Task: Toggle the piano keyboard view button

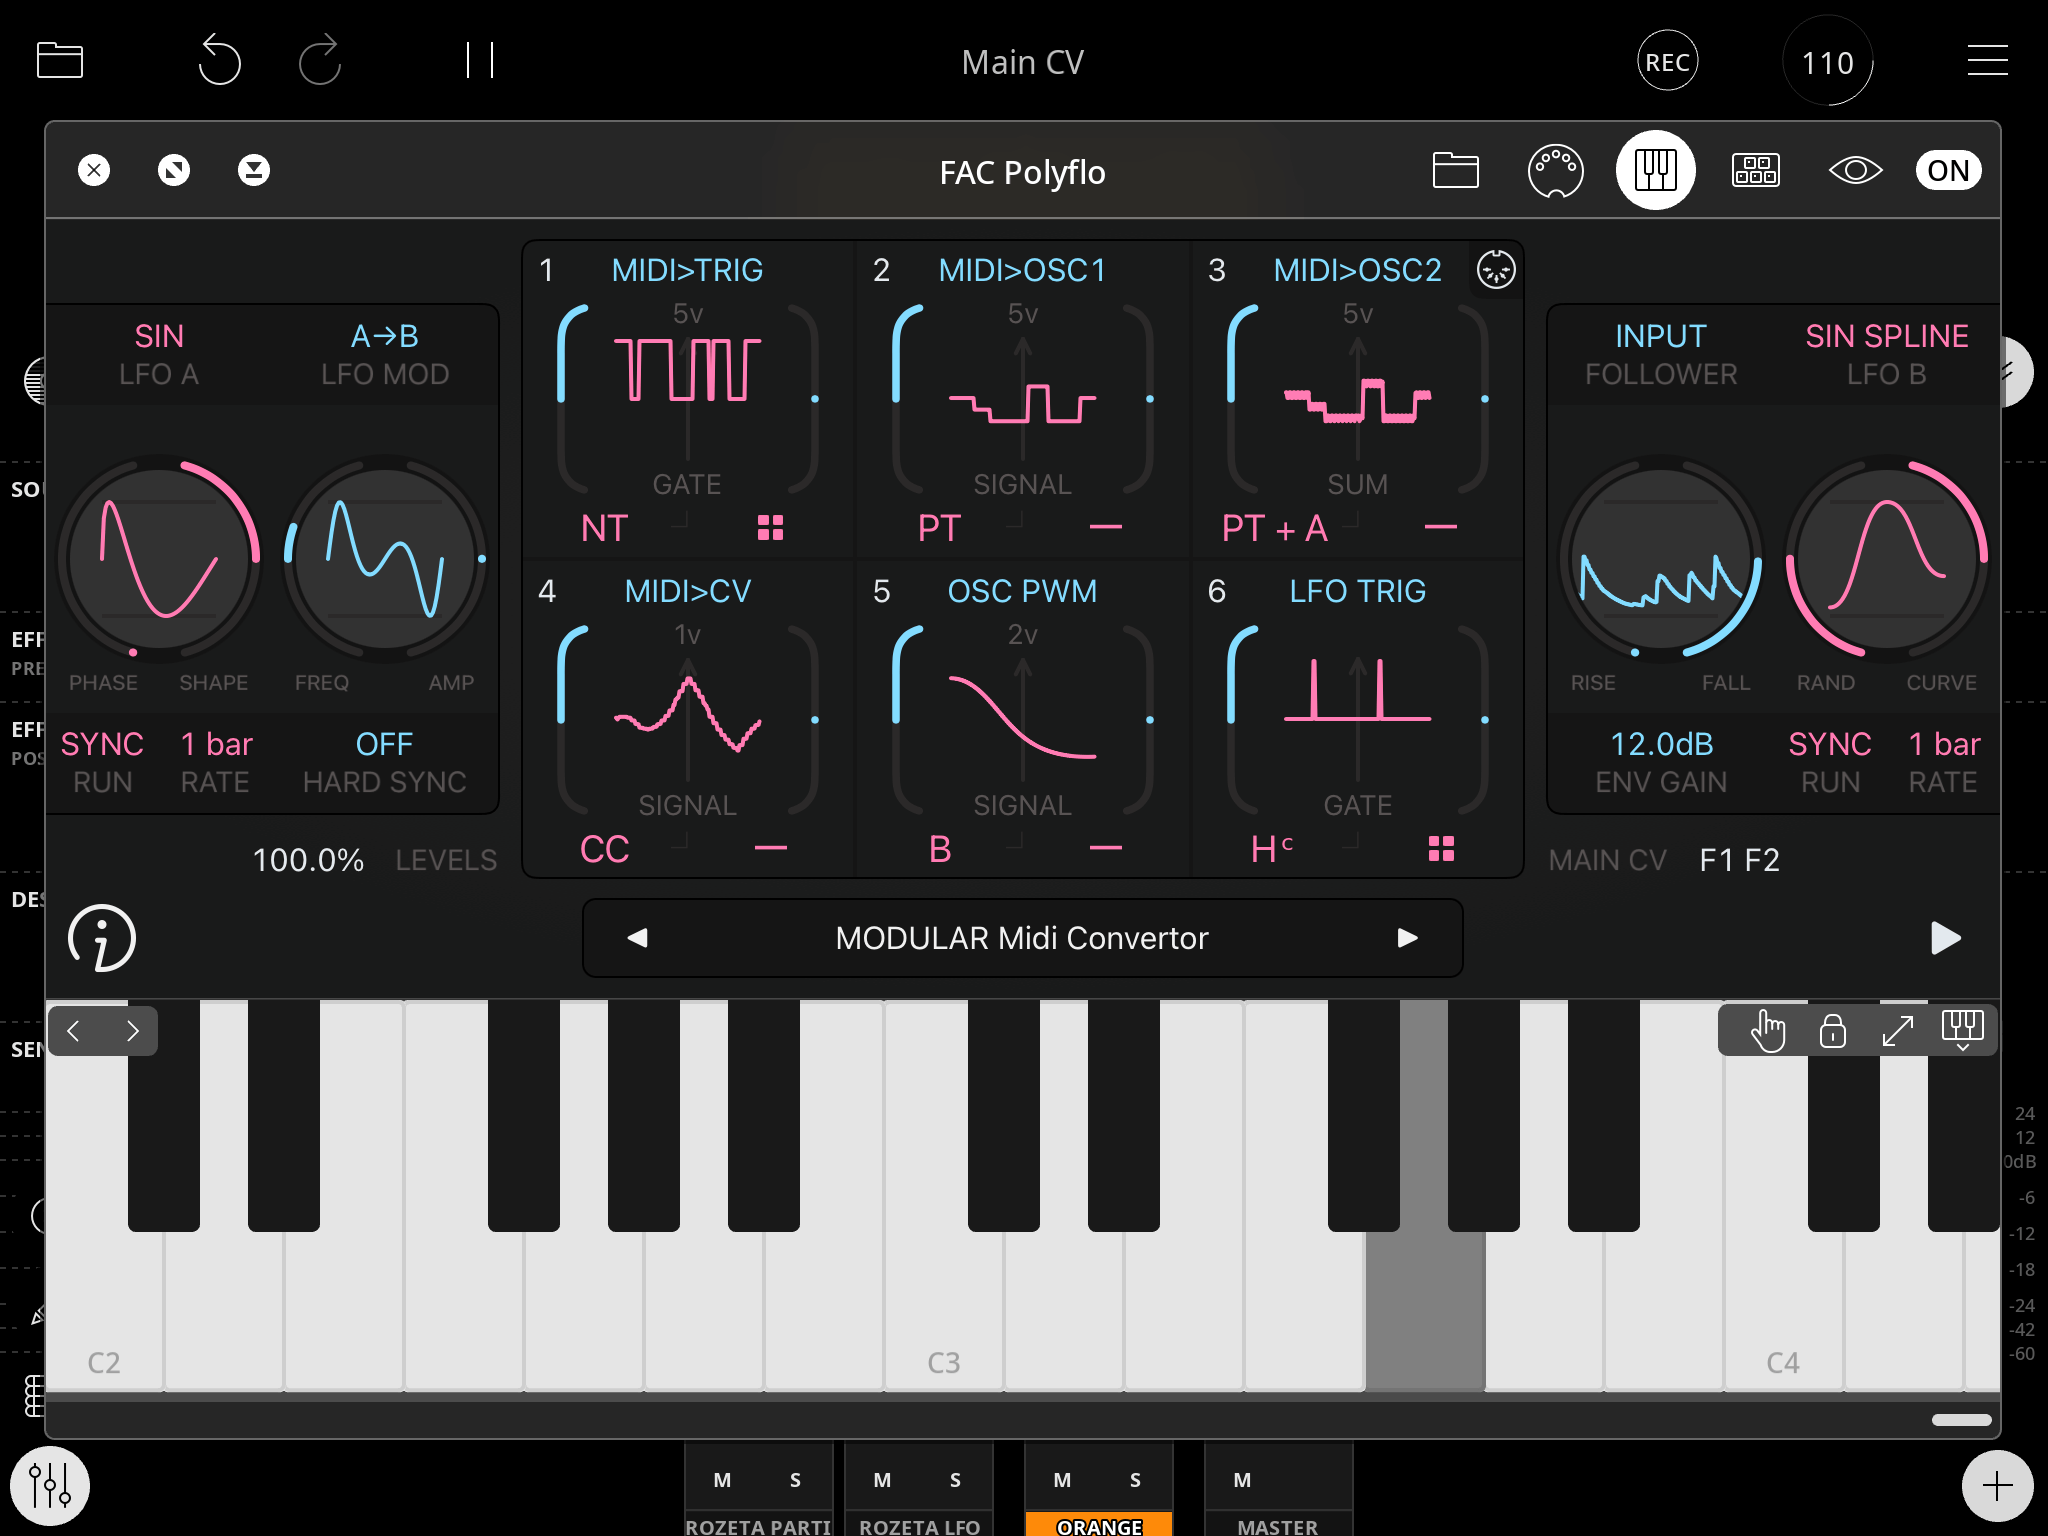Action: click(x=1655, y=170)
